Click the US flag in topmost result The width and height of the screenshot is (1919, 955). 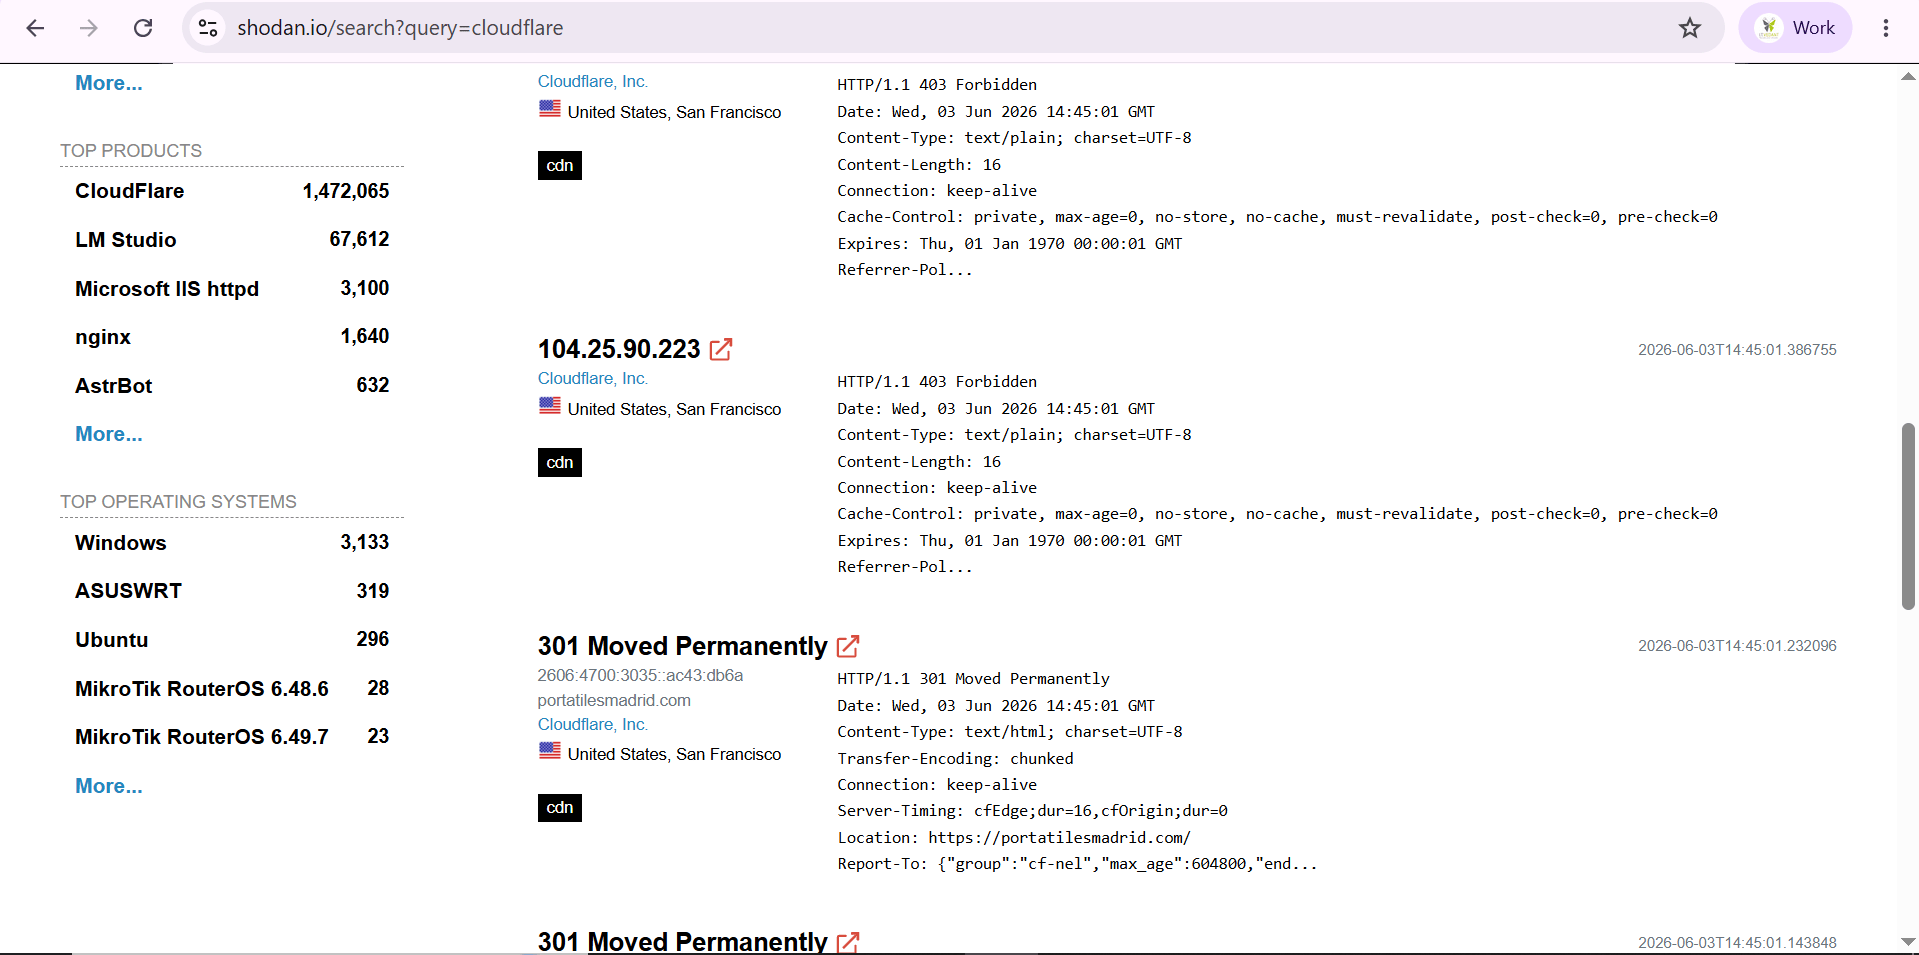550,108
